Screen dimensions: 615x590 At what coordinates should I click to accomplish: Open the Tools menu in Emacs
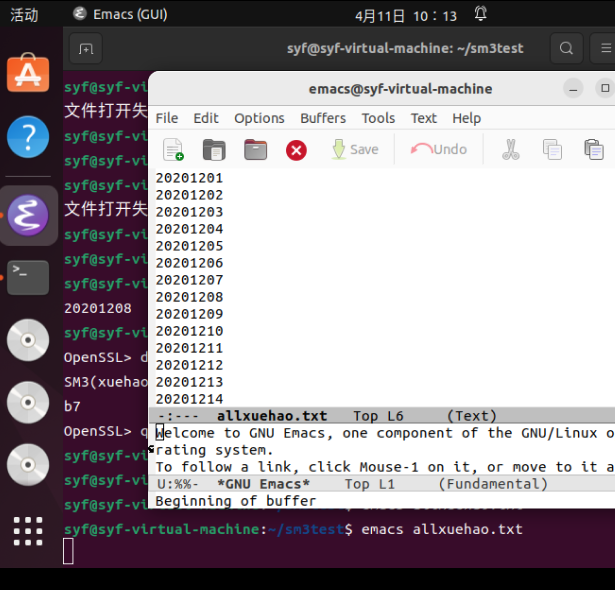[378, 118]
